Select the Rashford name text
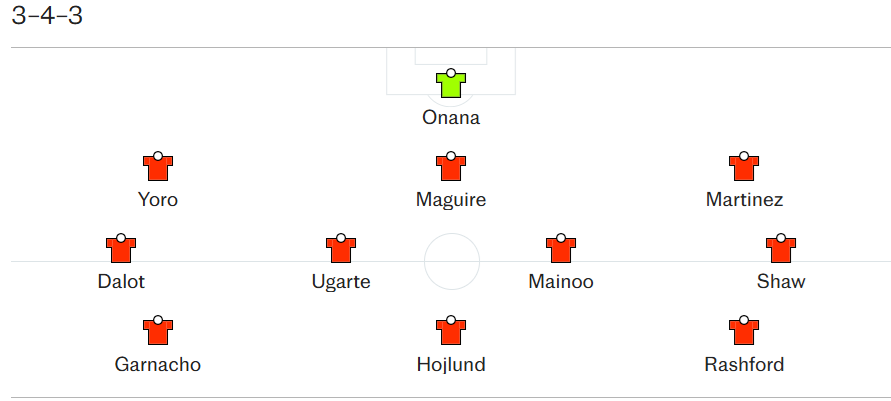This screenshot has height=401, width=891. [x=744, y=365]
